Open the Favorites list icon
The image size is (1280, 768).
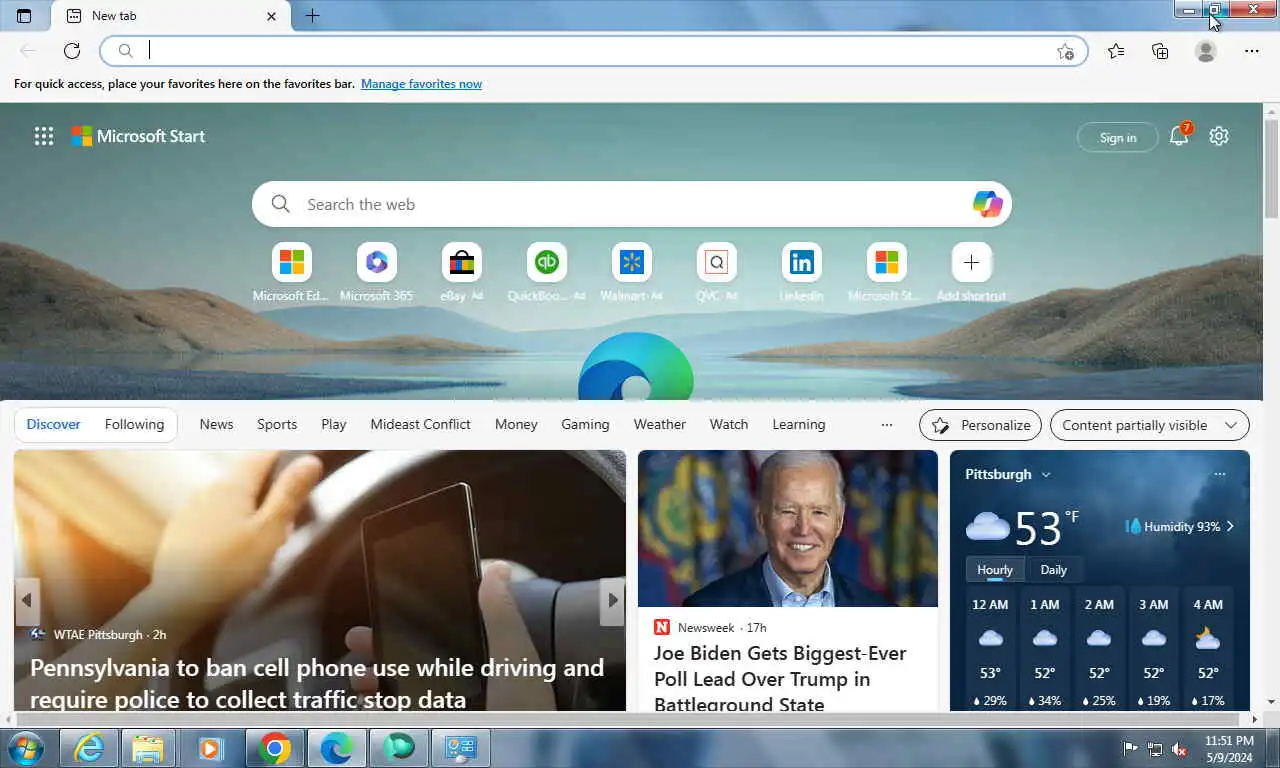[1116, 51]
